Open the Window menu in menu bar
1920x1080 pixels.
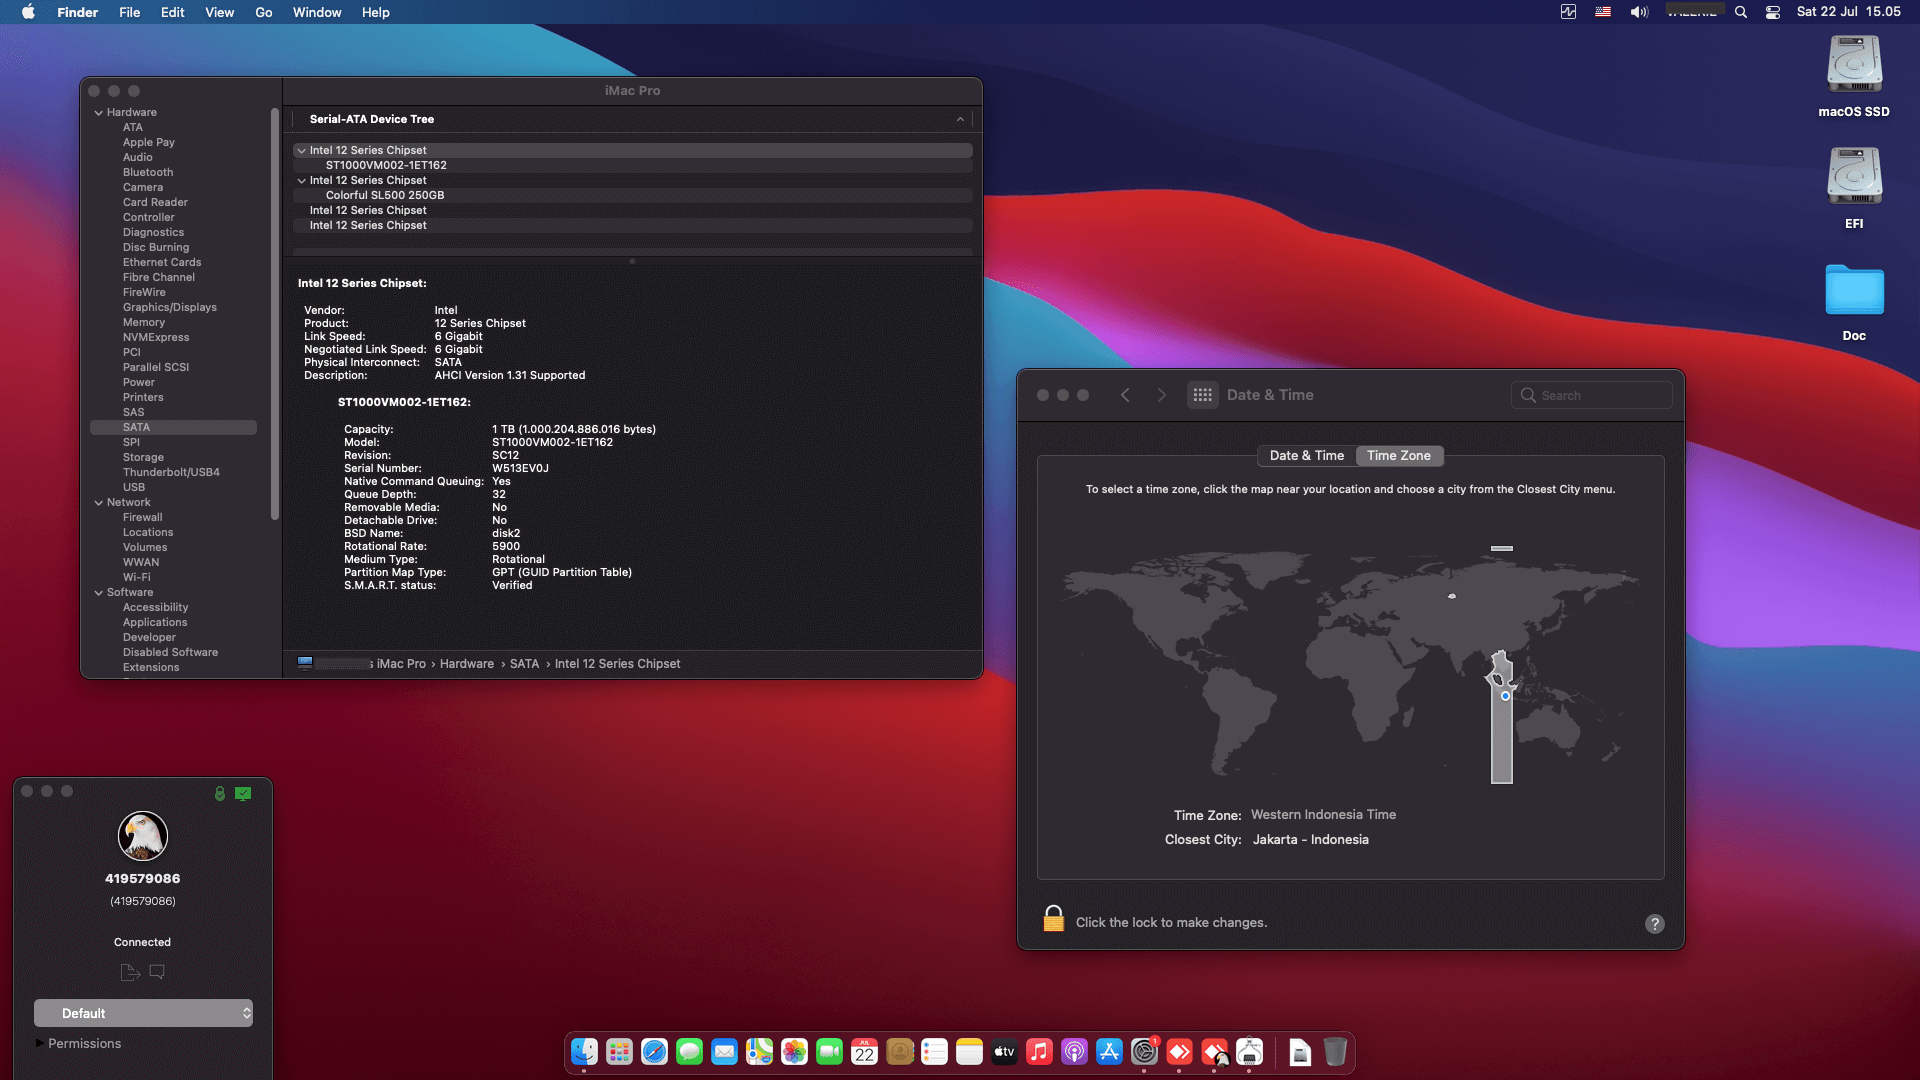click(316, 12)
